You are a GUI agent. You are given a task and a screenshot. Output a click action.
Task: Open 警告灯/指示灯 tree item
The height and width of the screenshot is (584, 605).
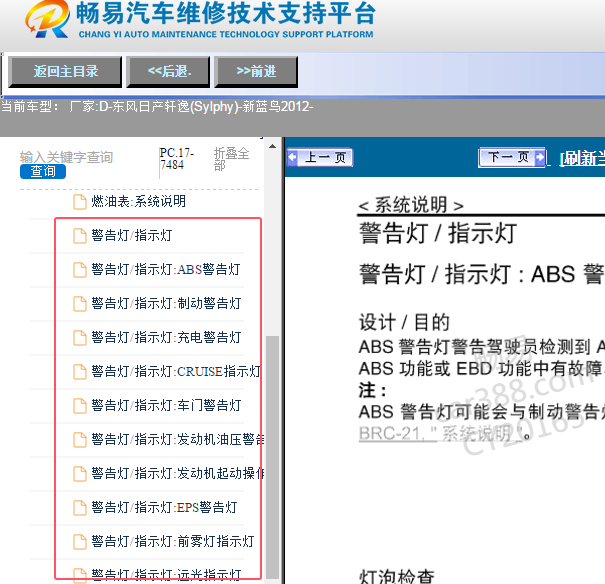(132, 235)
